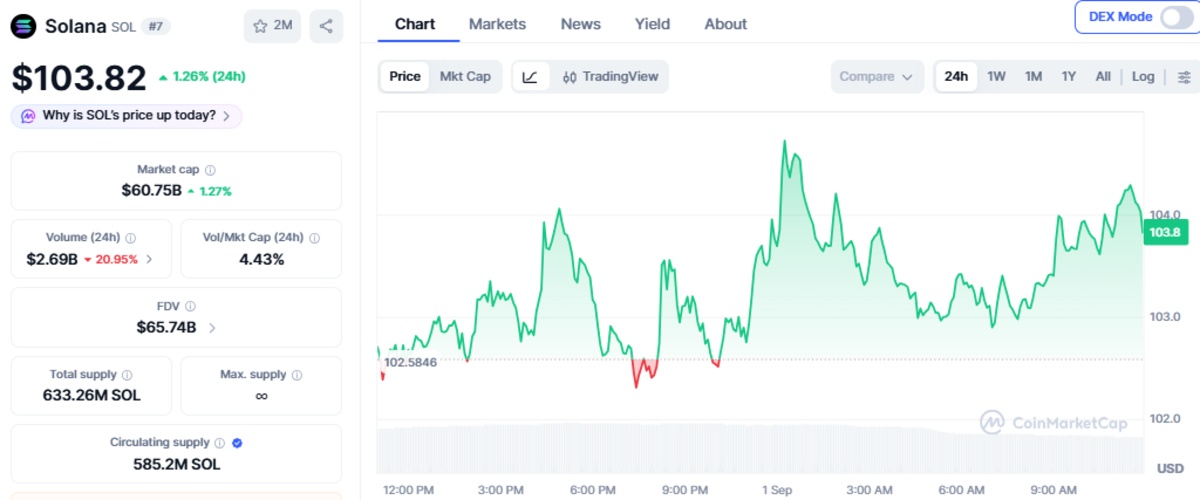This screenshot has width=1200, height=500.
Task: Click the 9:00 AM time axis label
Action: 1053,490
